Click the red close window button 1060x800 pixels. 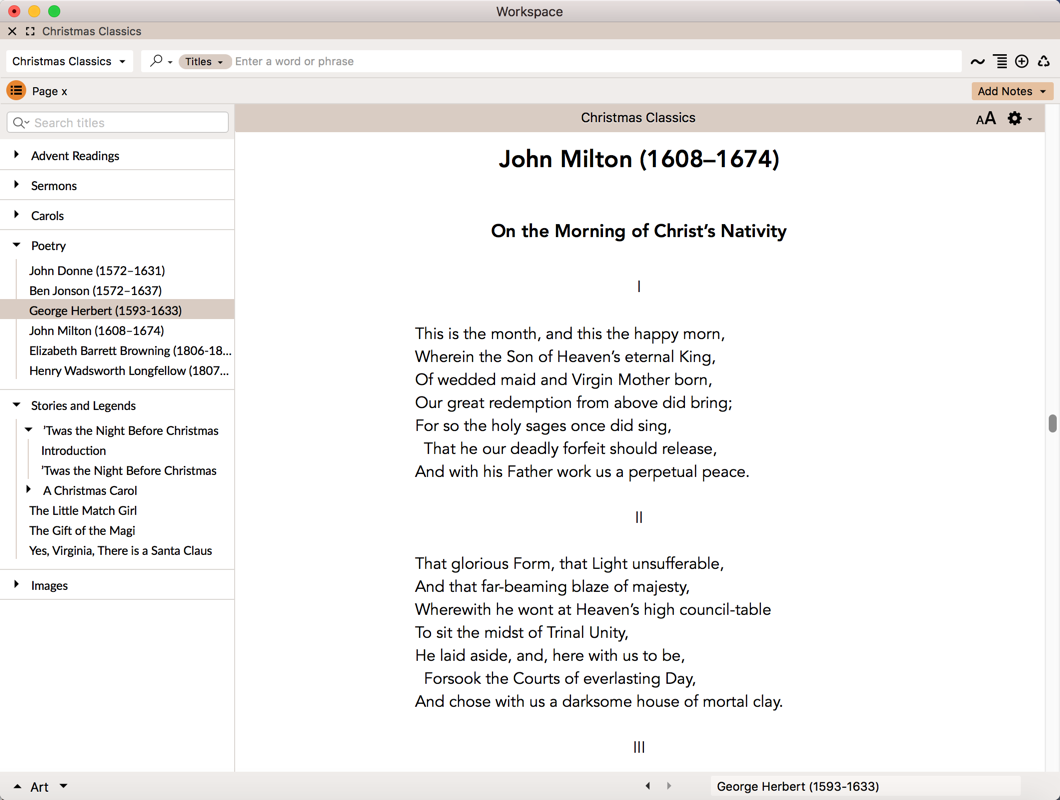(x=14, y=11)
